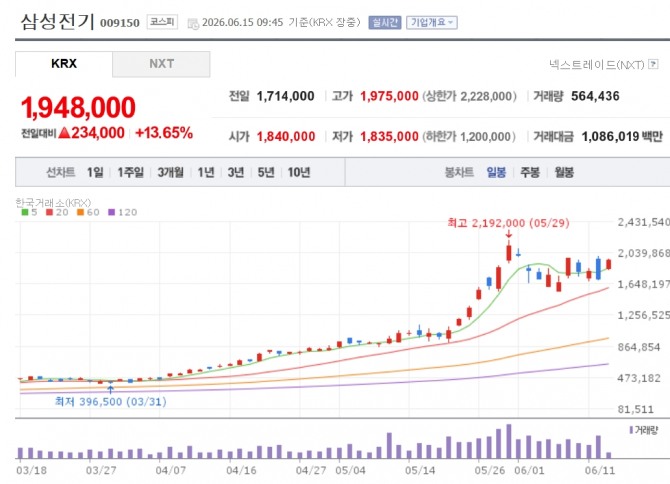670x484 pixels.
Task: Click the red arrow at 최고 2,192,000
Action: (x=508, y=234)
